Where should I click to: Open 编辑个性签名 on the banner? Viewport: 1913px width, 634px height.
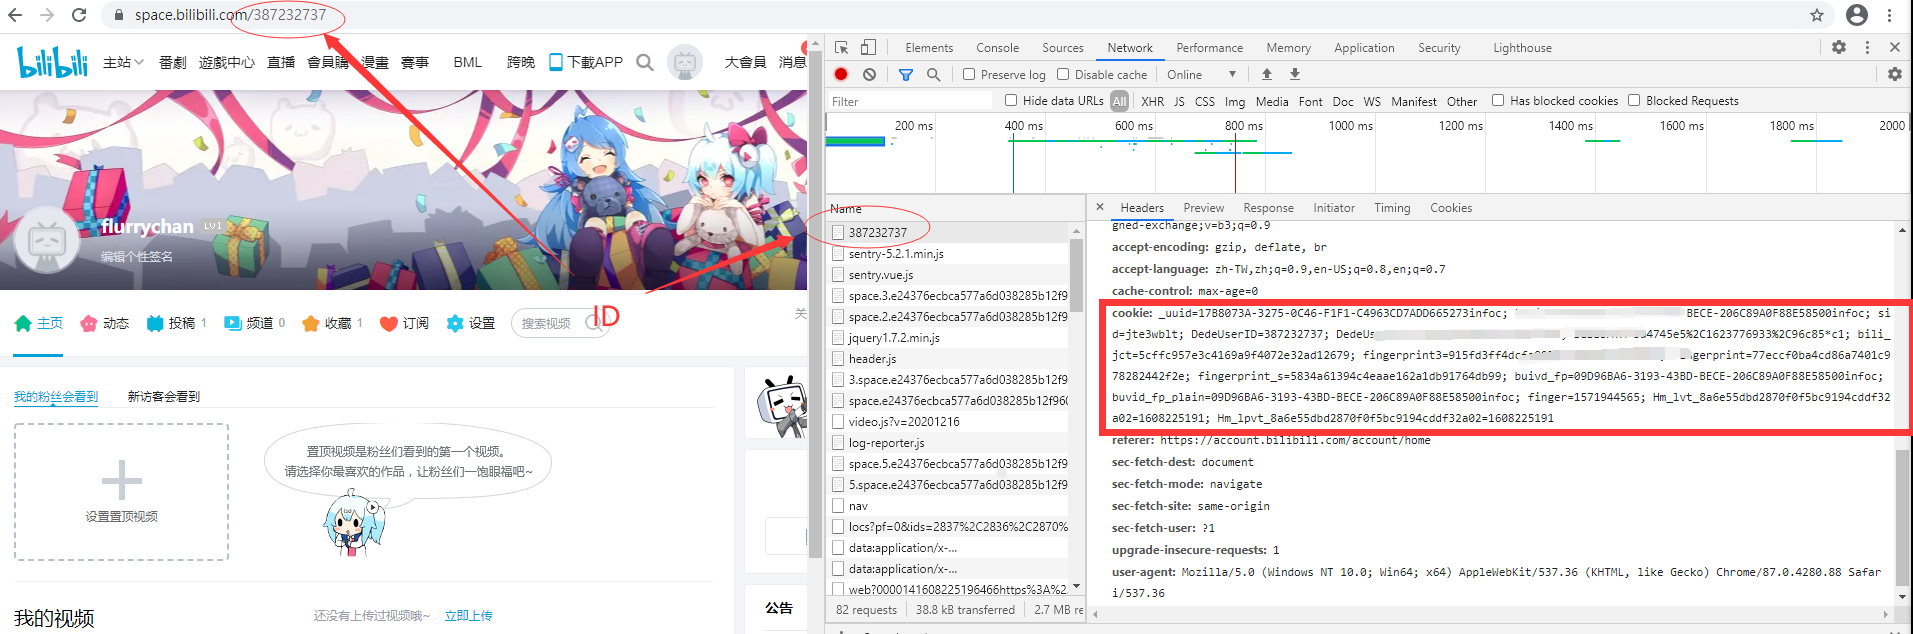pos(137,256)
